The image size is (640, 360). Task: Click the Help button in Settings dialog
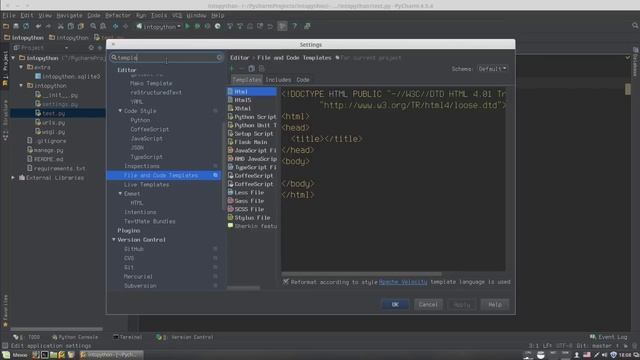pyautogui.click(x=495, y=304)
